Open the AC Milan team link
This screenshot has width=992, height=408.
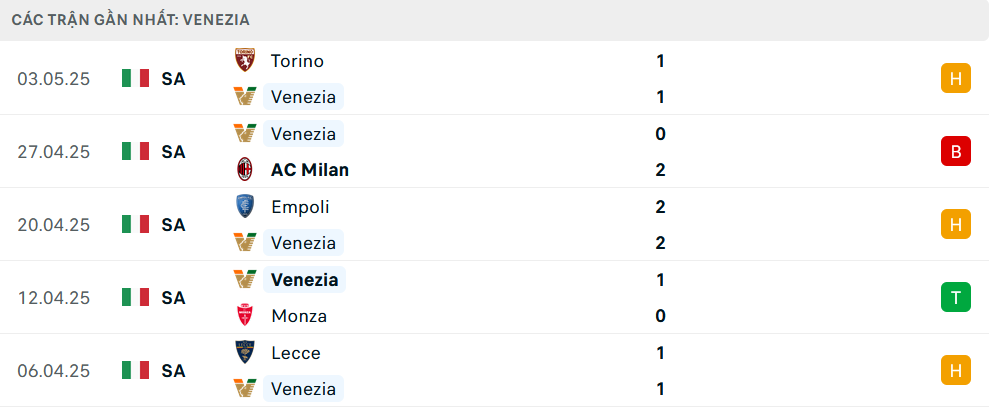click(x=310, y=170)
